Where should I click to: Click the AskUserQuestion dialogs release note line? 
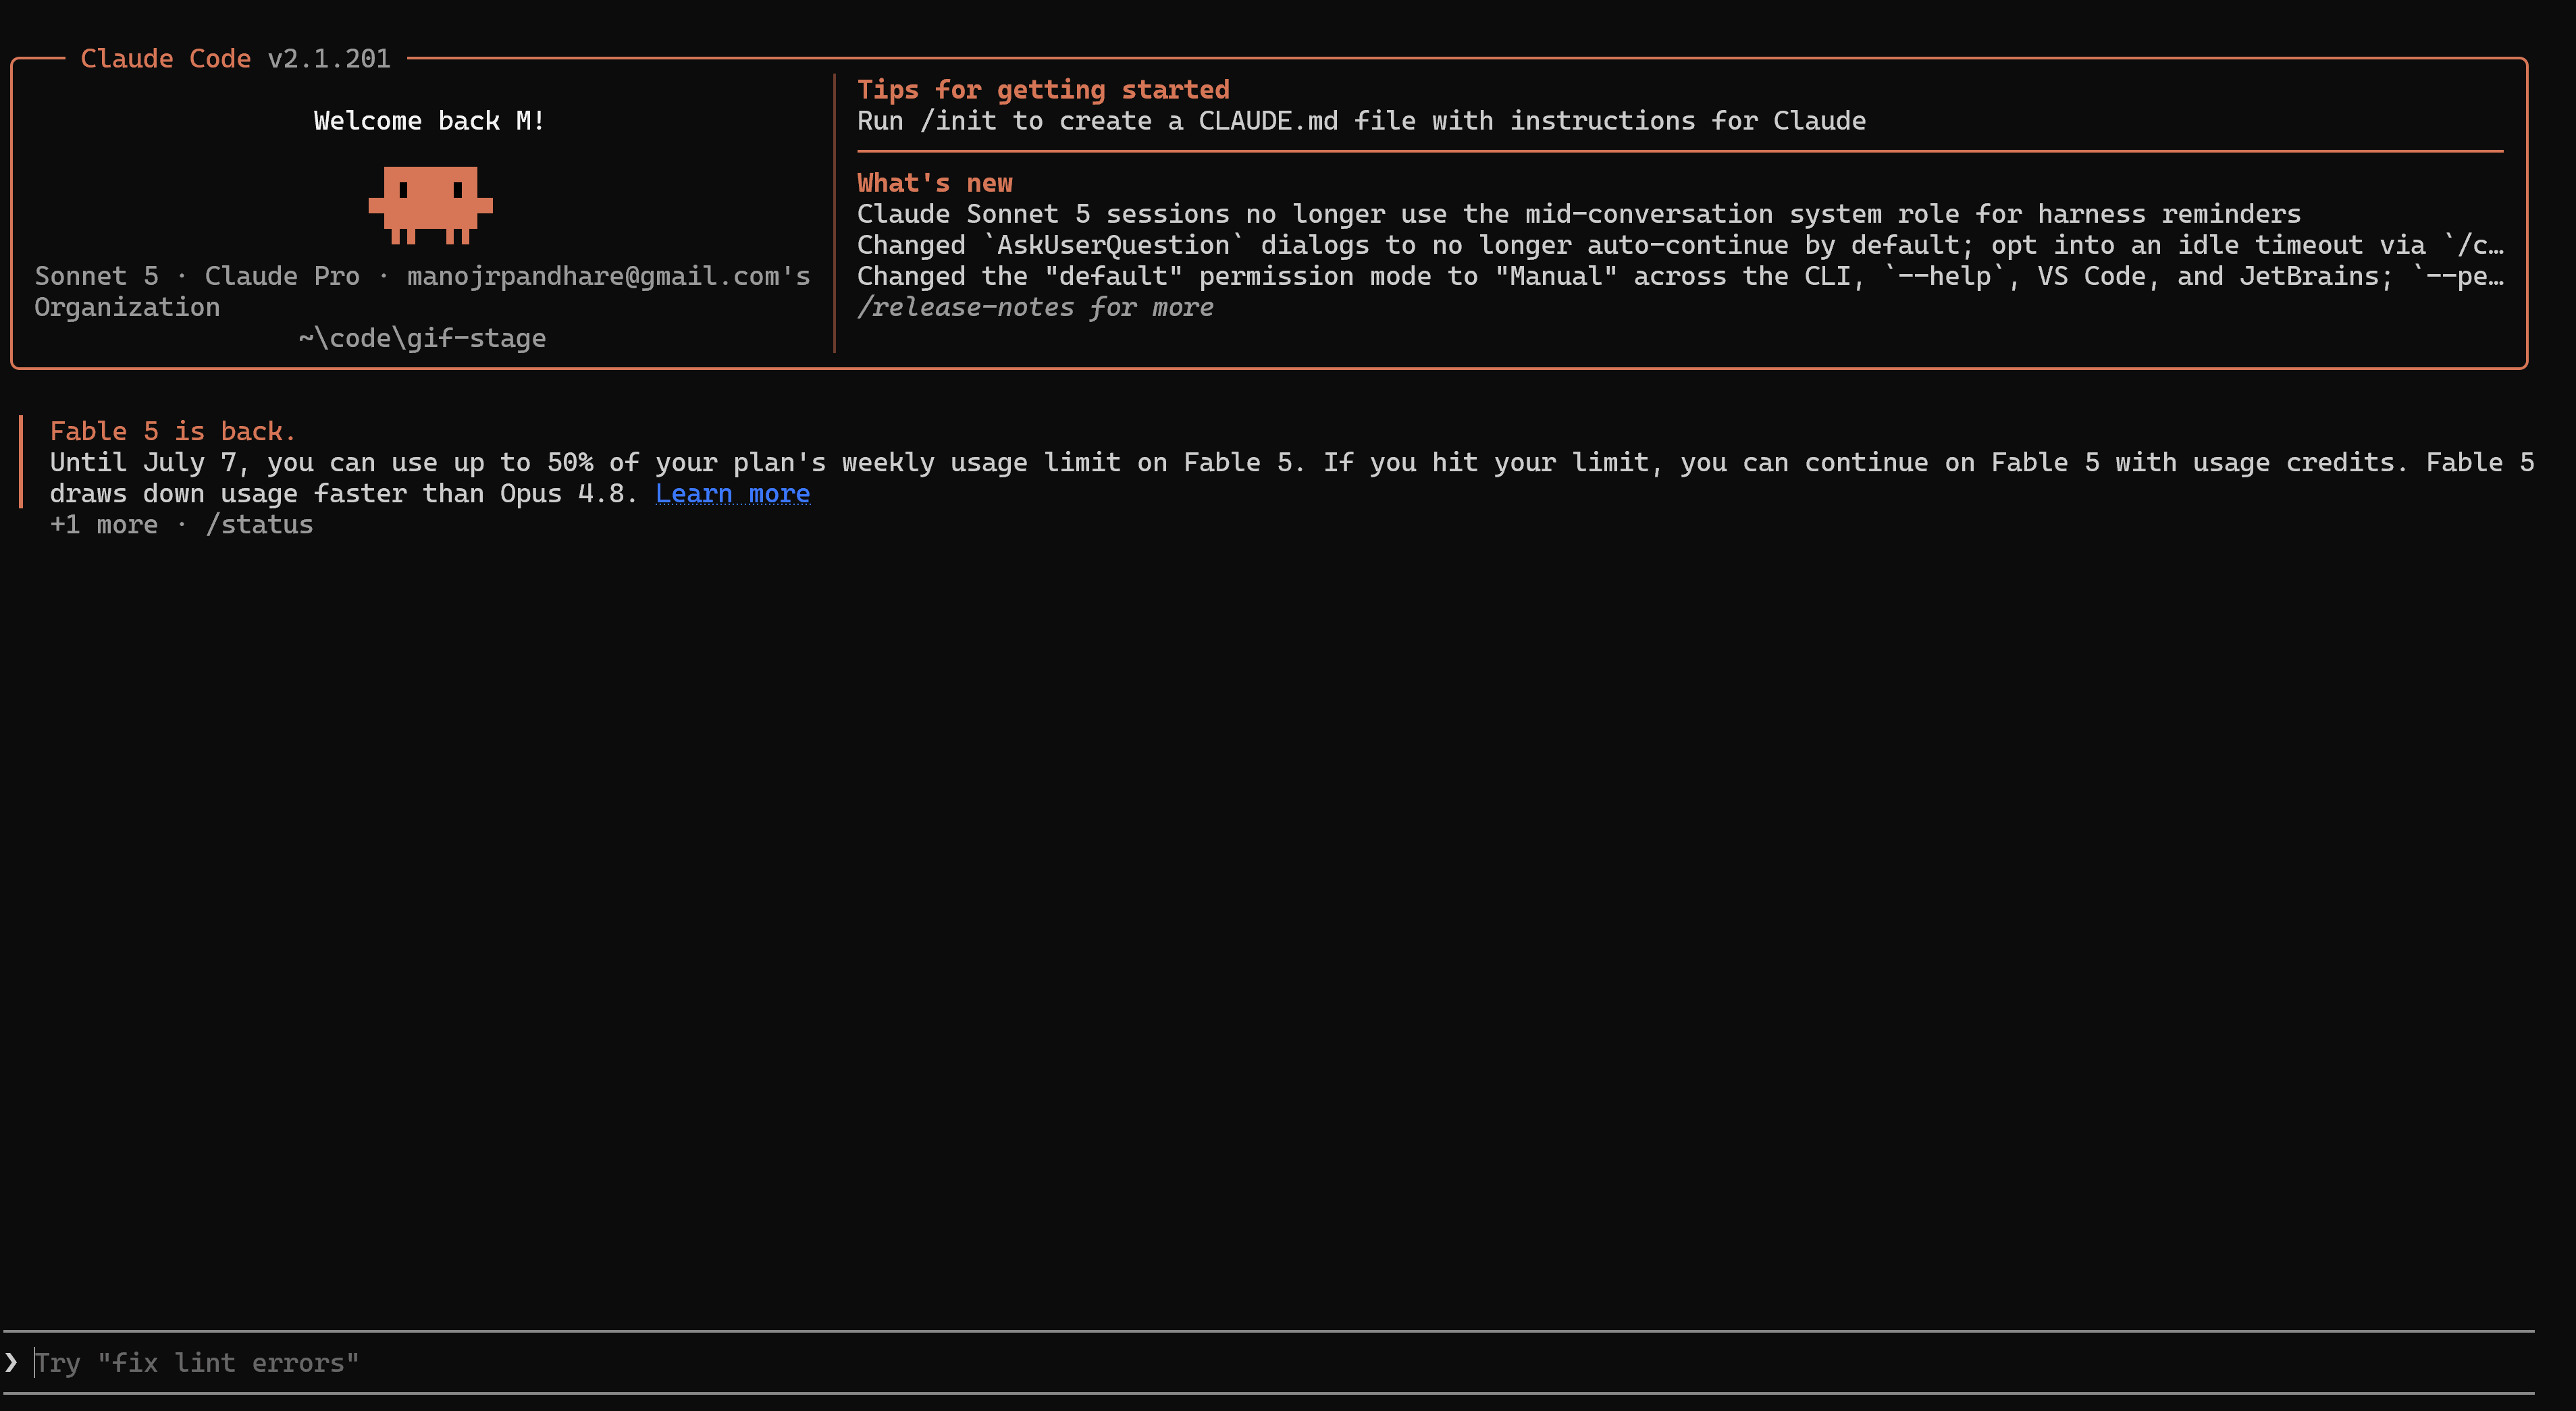(1680, 245)
